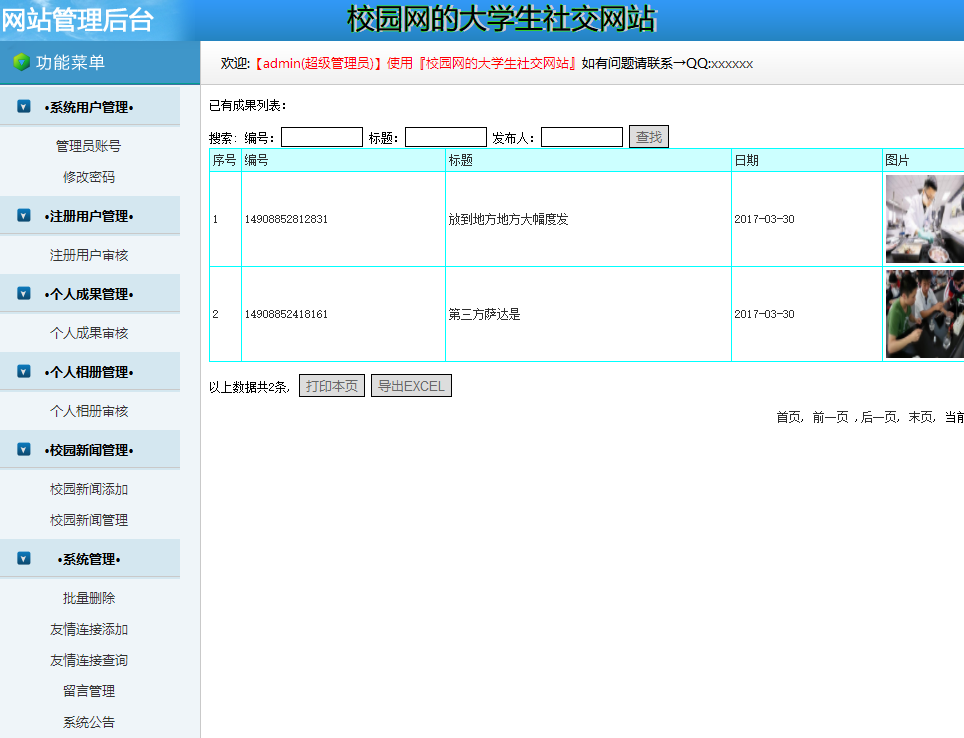Open 友情连接添加 page

(89, 630)
